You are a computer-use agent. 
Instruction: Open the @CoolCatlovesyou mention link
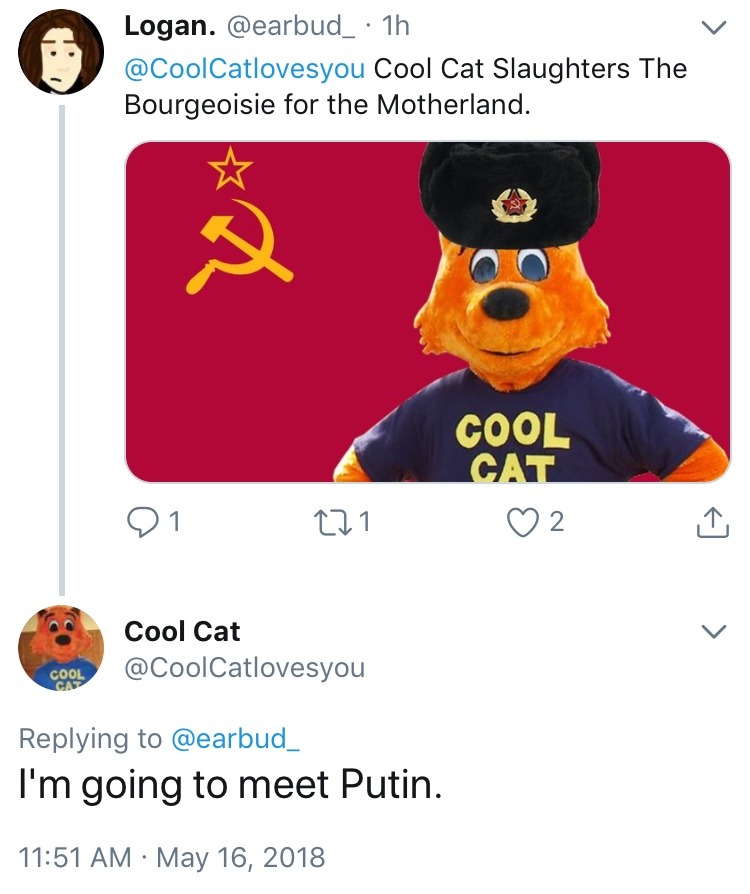coord(244,69)
